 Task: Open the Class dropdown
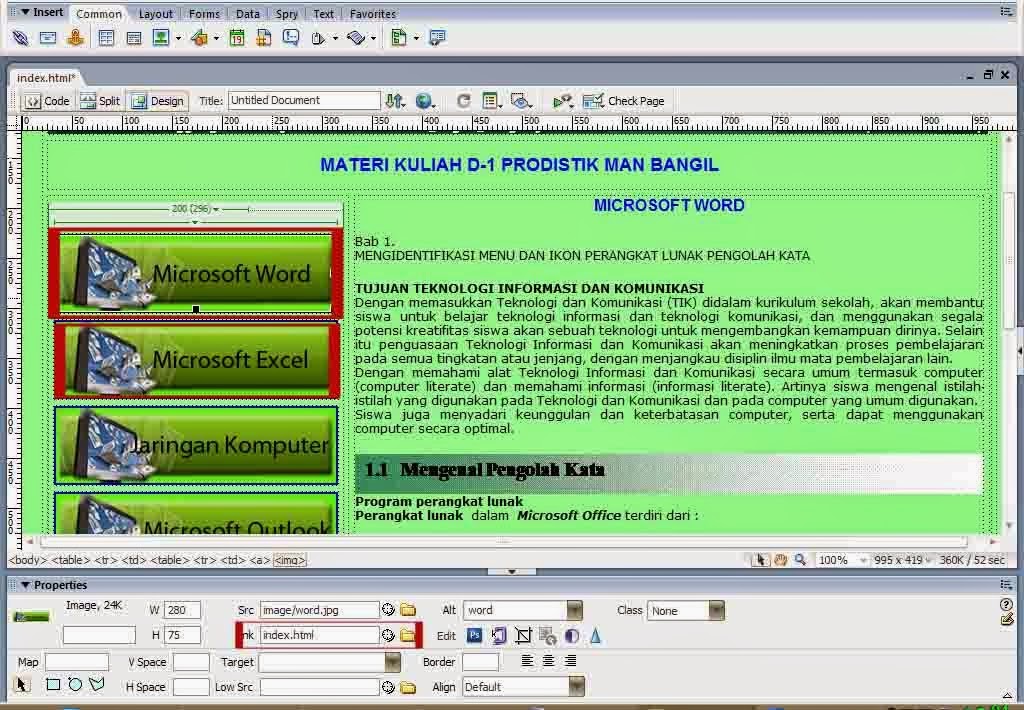(716, 611)
